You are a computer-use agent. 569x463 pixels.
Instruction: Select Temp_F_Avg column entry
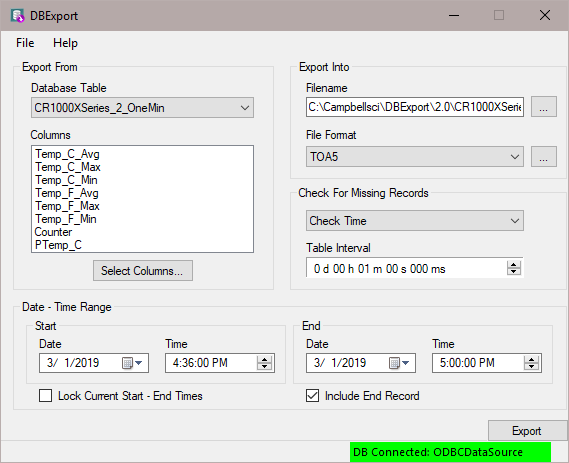coord(67,193)
